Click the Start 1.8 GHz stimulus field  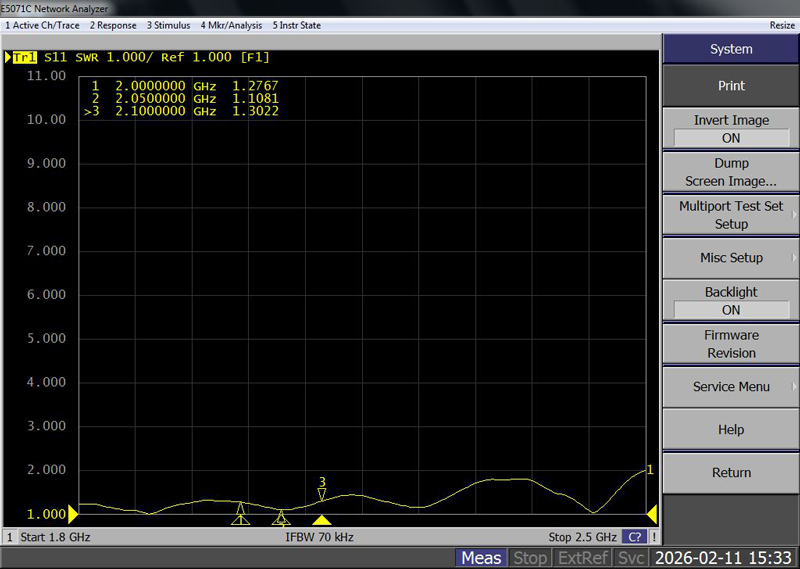(57, 537)
